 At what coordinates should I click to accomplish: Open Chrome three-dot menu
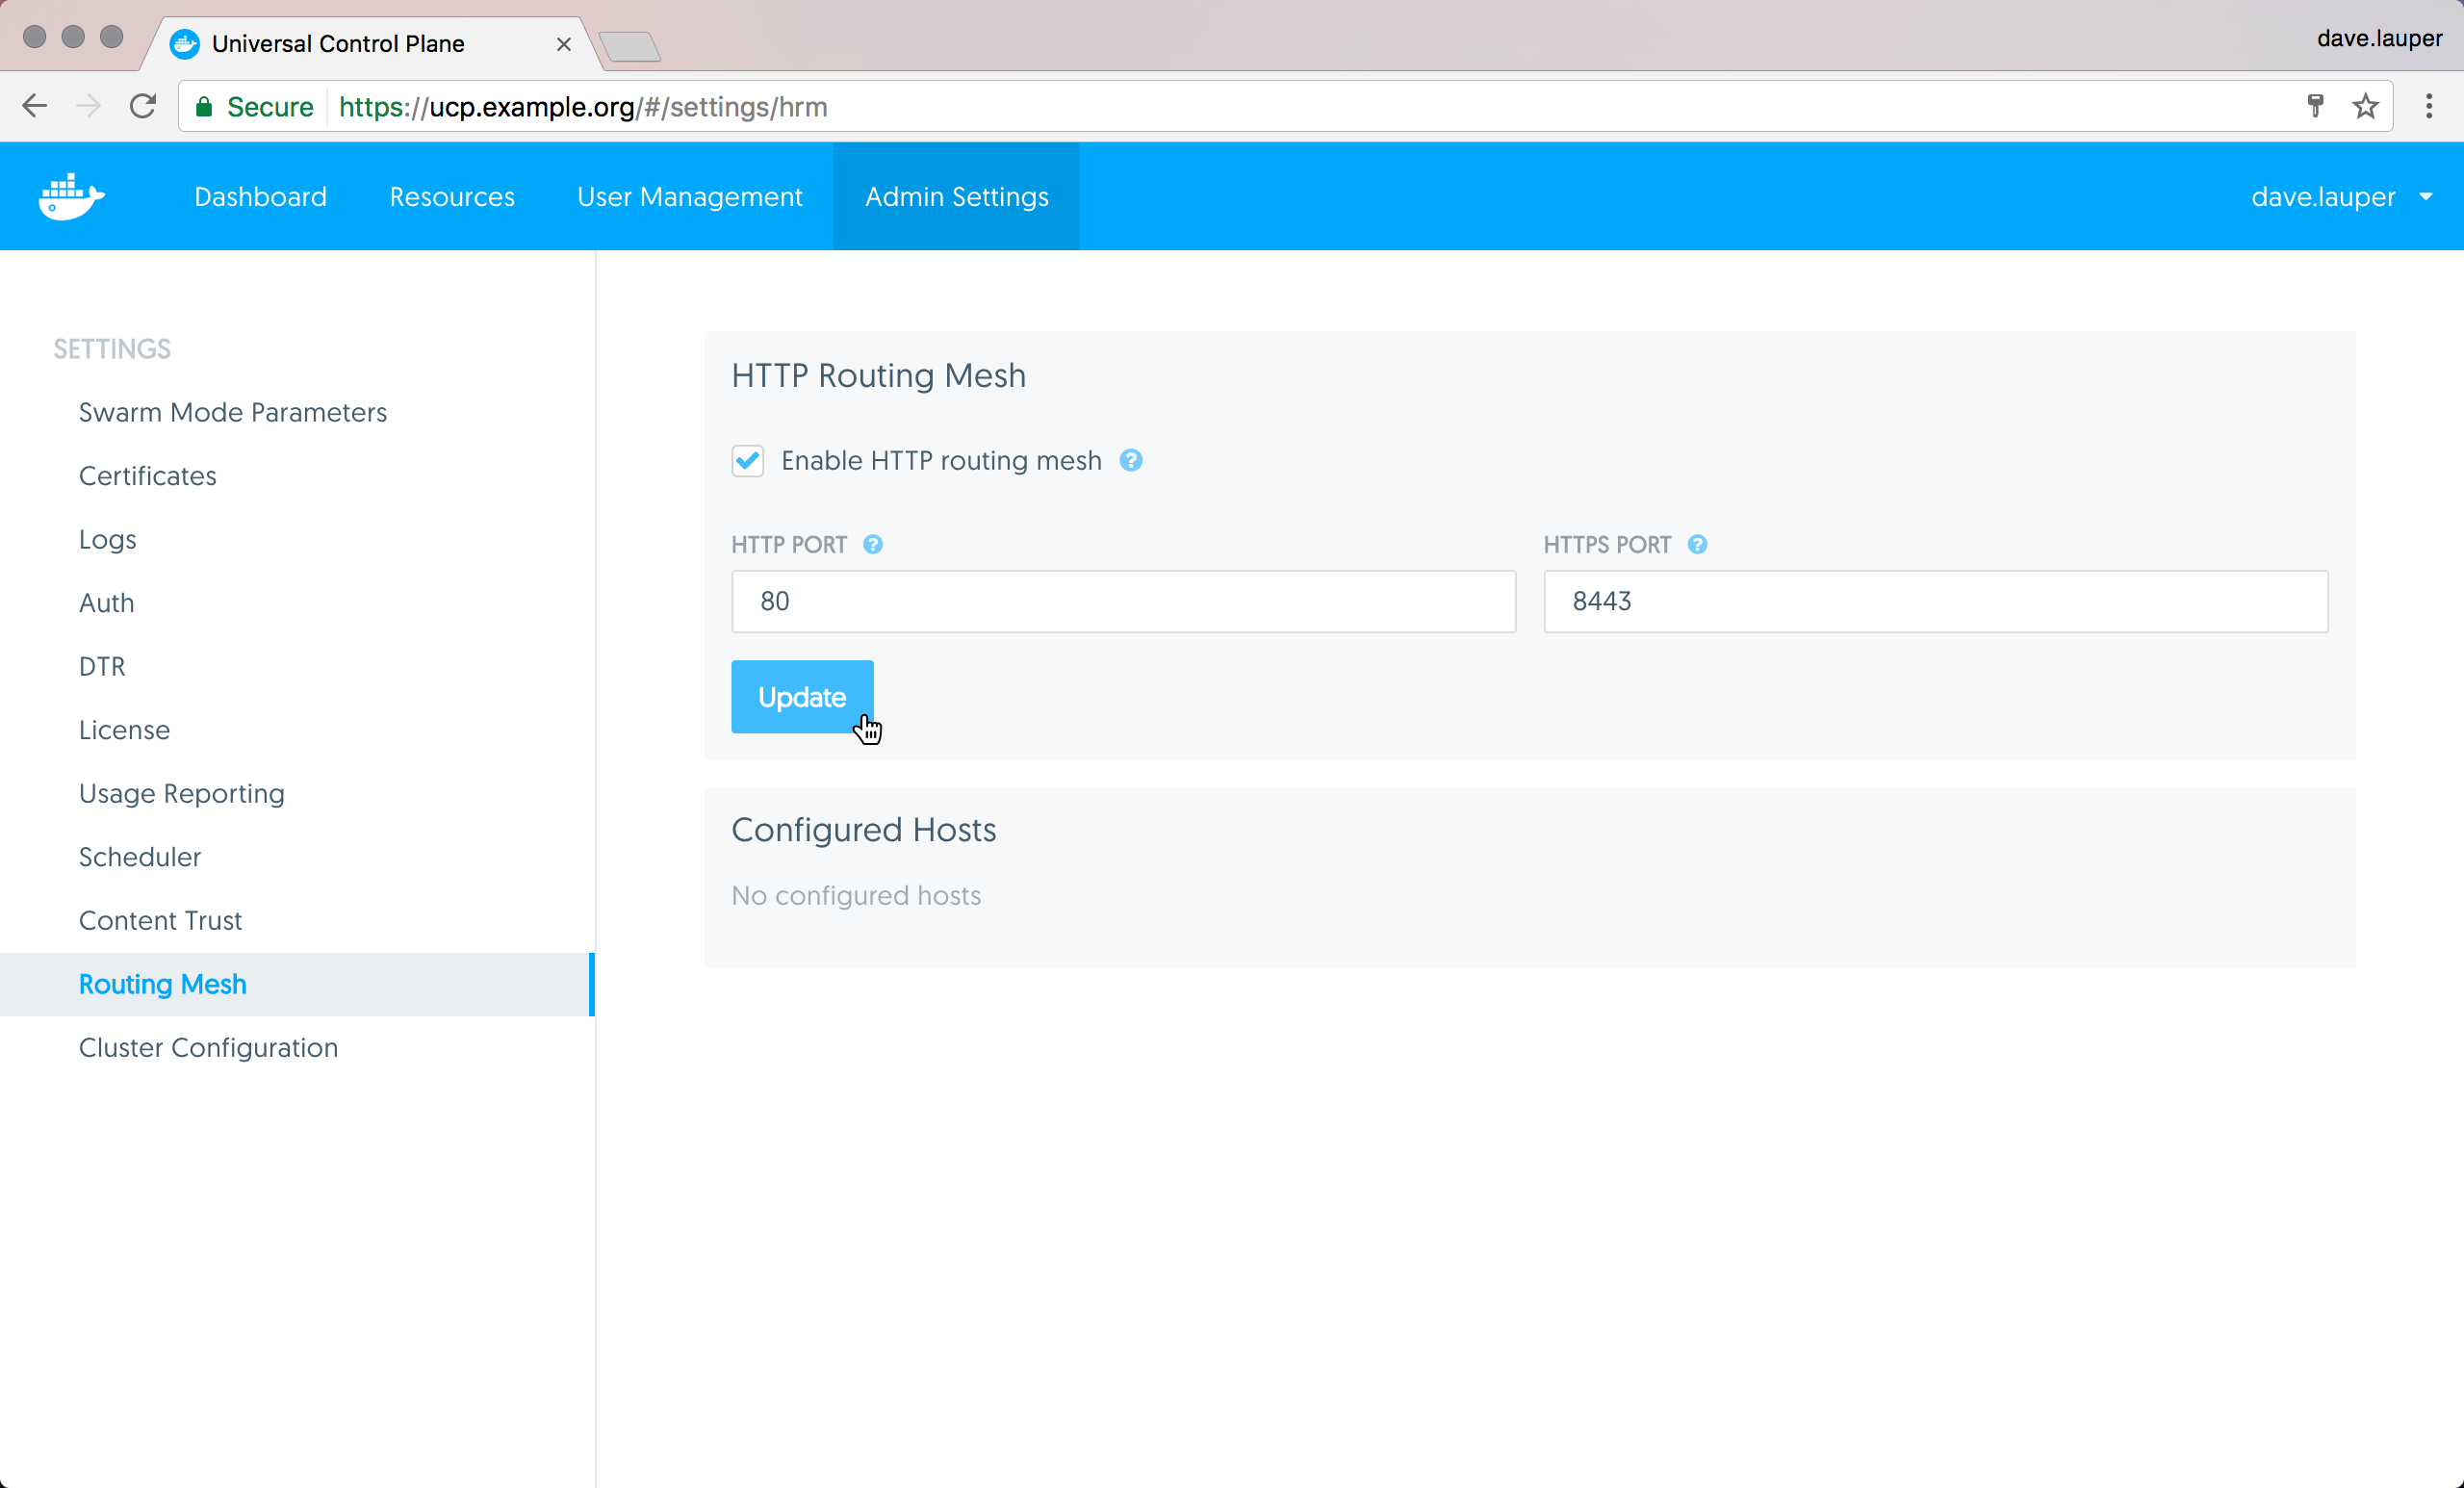point(2429,106)
